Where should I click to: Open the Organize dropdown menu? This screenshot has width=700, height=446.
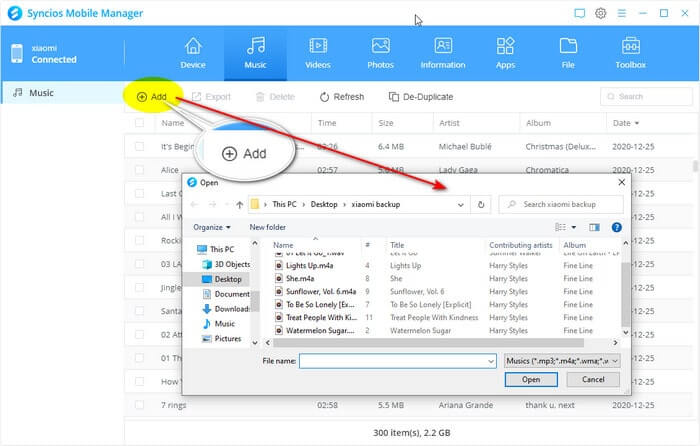point(212,227)
